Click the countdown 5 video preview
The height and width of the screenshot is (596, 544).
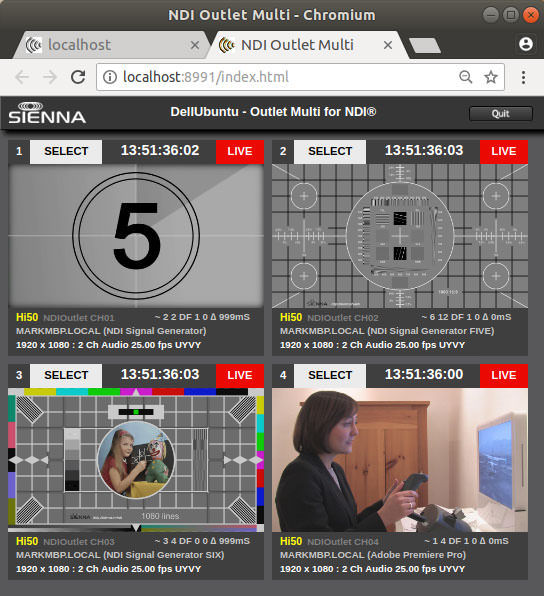pos(136,236)
